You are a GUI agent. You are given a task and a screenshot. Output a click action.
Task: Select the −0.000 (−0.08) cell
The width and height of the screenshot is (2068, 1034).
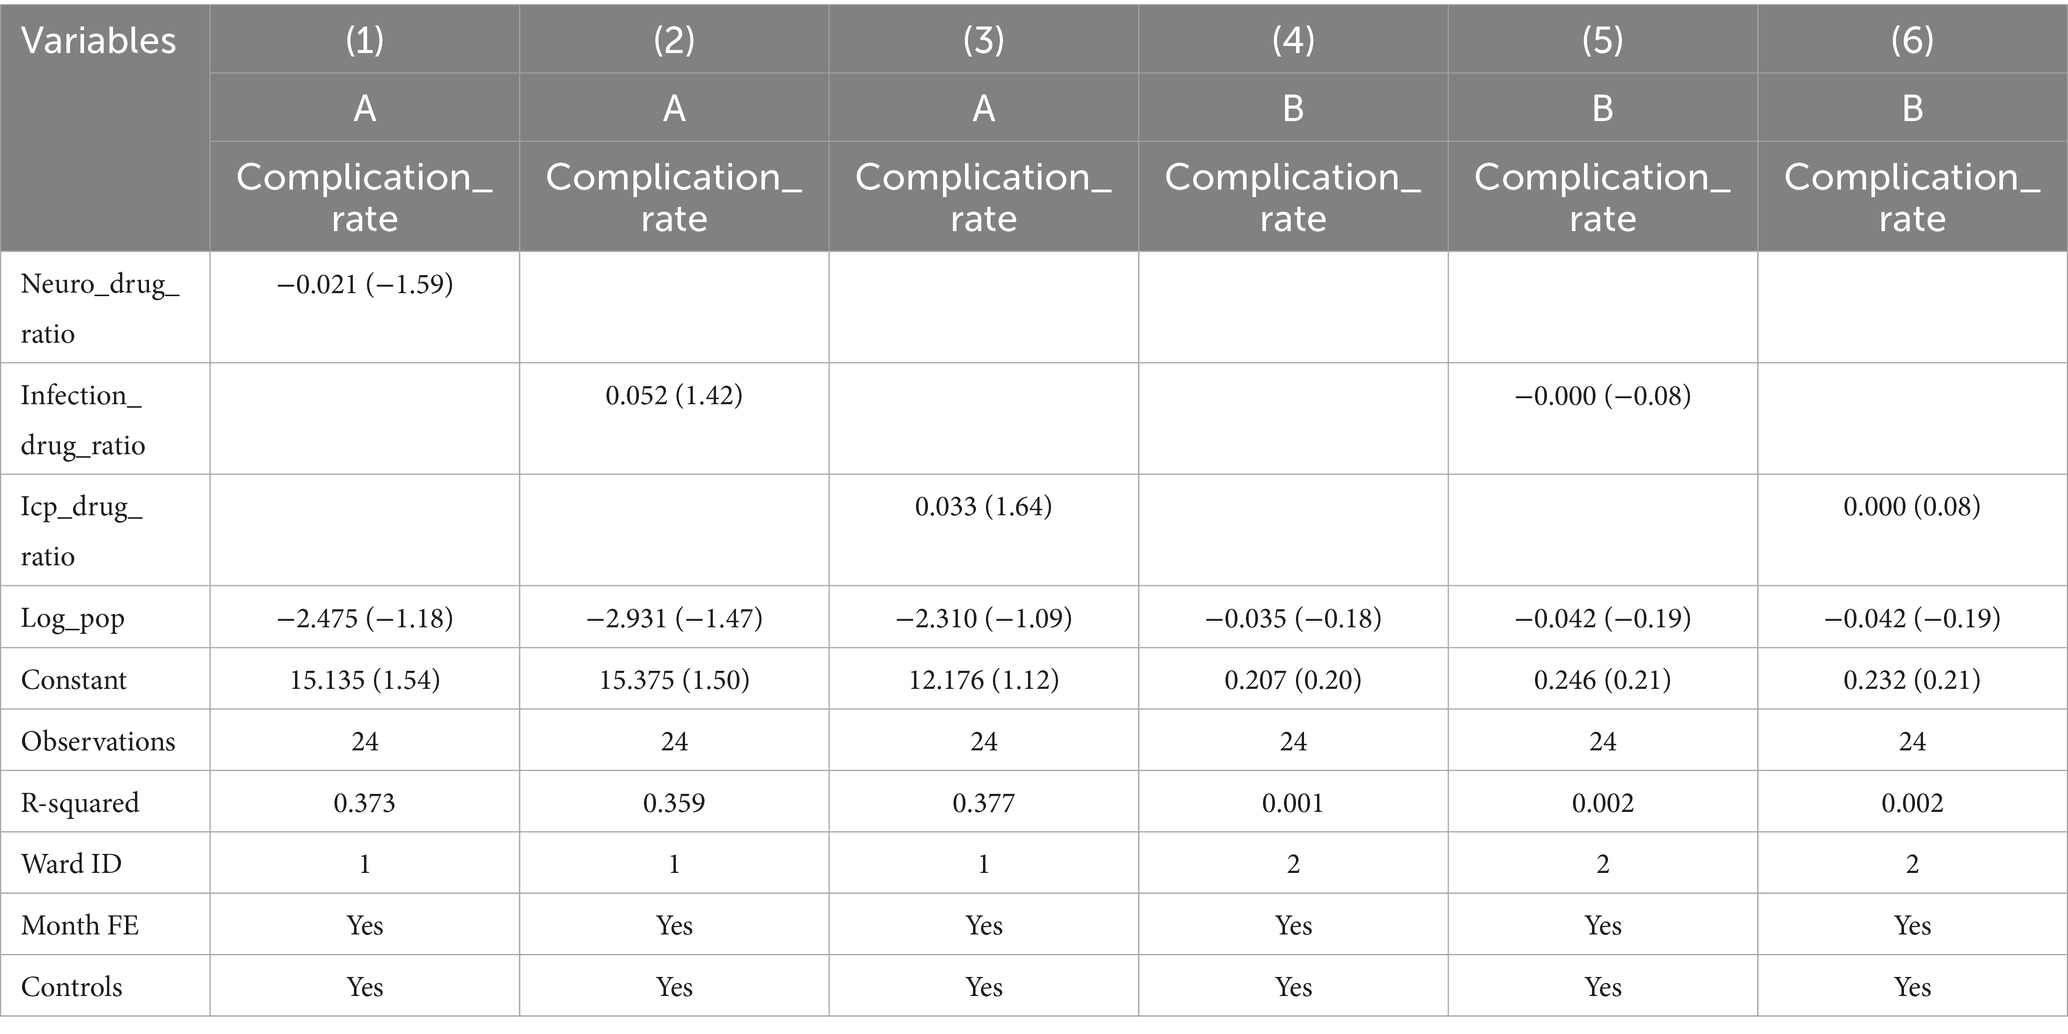pyautogui.click(x=1602, y=396)
